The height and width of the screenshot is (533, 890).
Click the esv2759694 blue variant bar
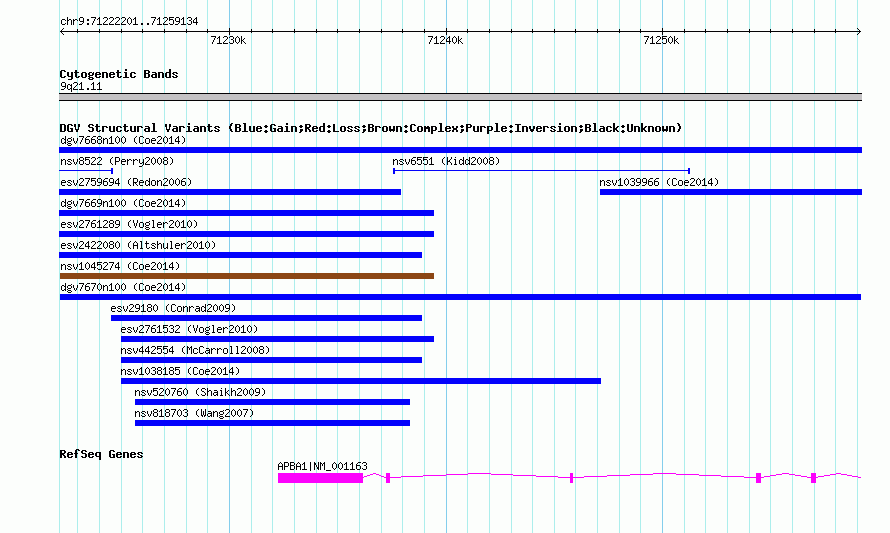click(230, 192)
